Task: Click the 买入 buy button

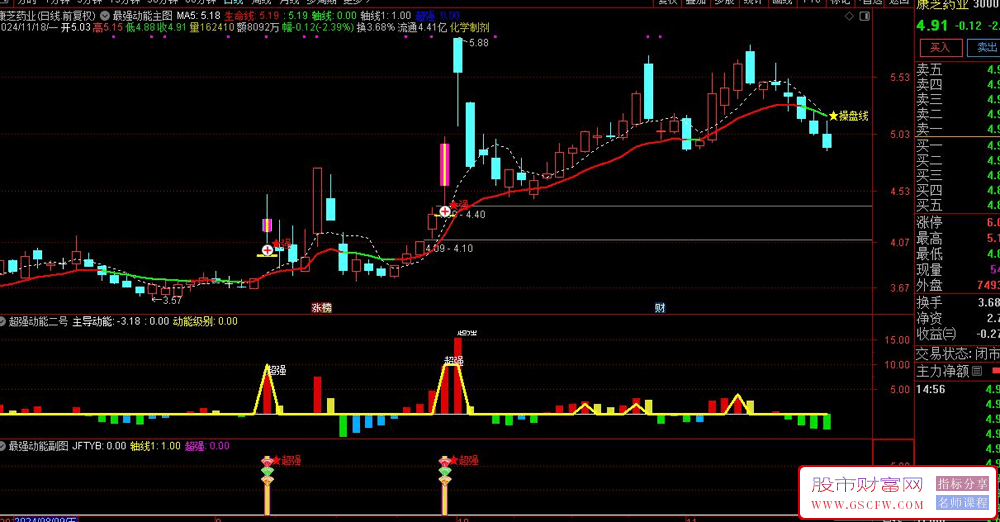Action: (940, 48)
